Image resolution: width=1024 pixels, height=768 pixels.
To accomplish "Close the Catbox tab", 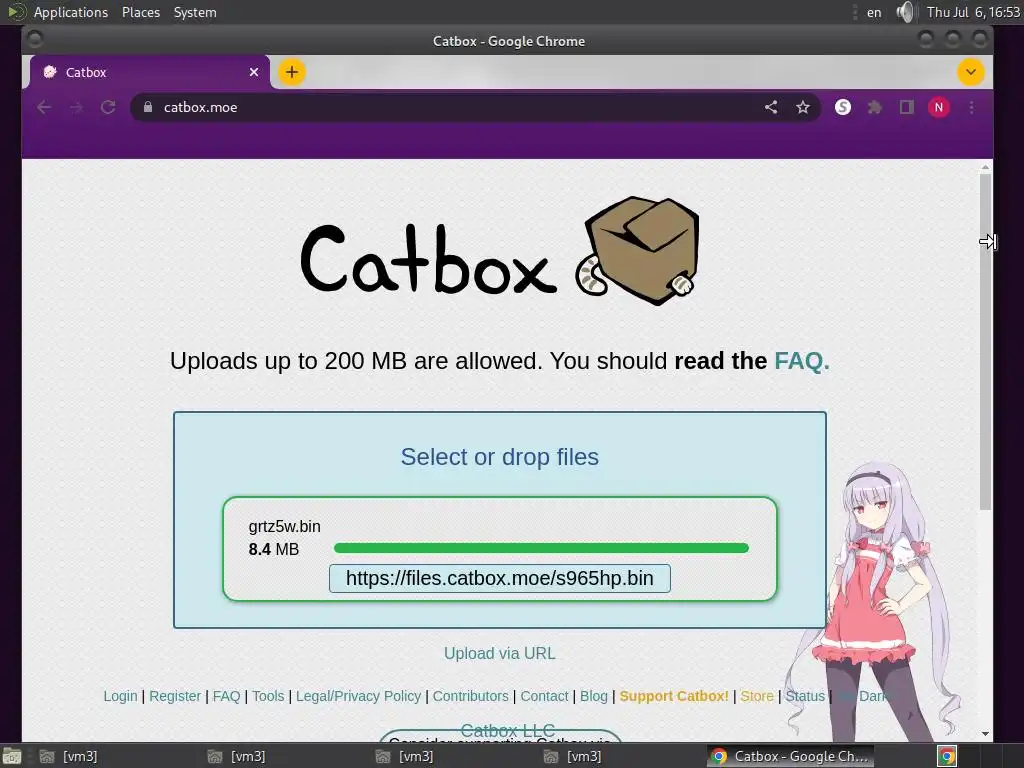I will [254, 72].
